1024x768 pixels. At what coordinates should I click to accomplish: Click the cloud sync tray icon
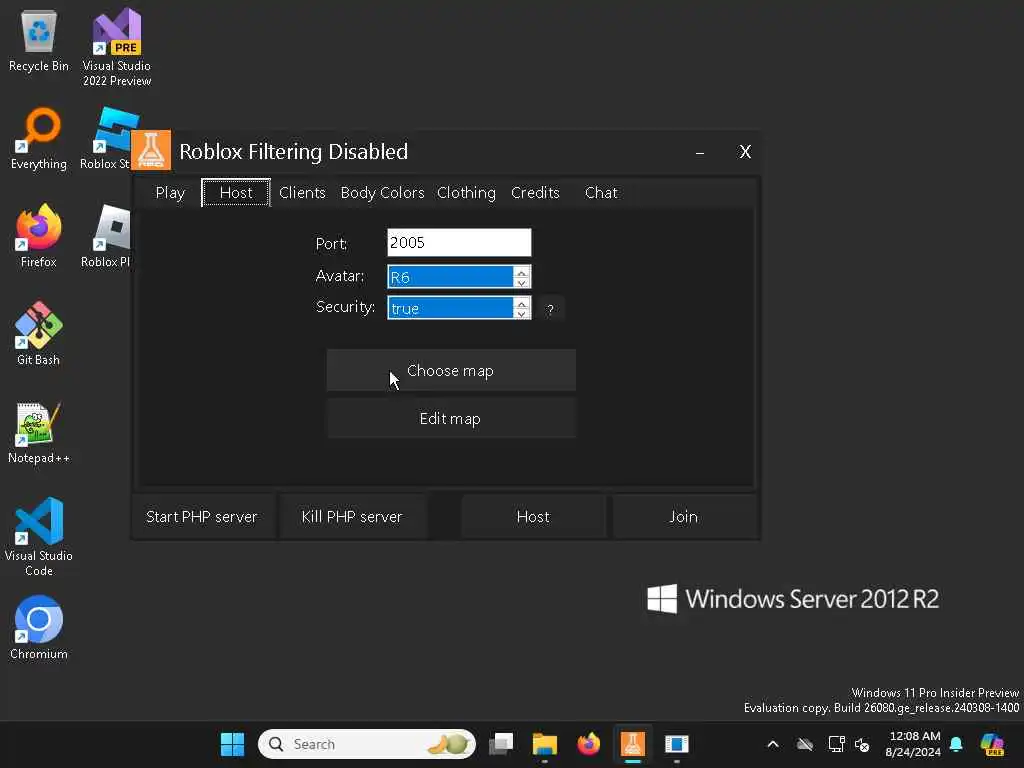point(805,744)
